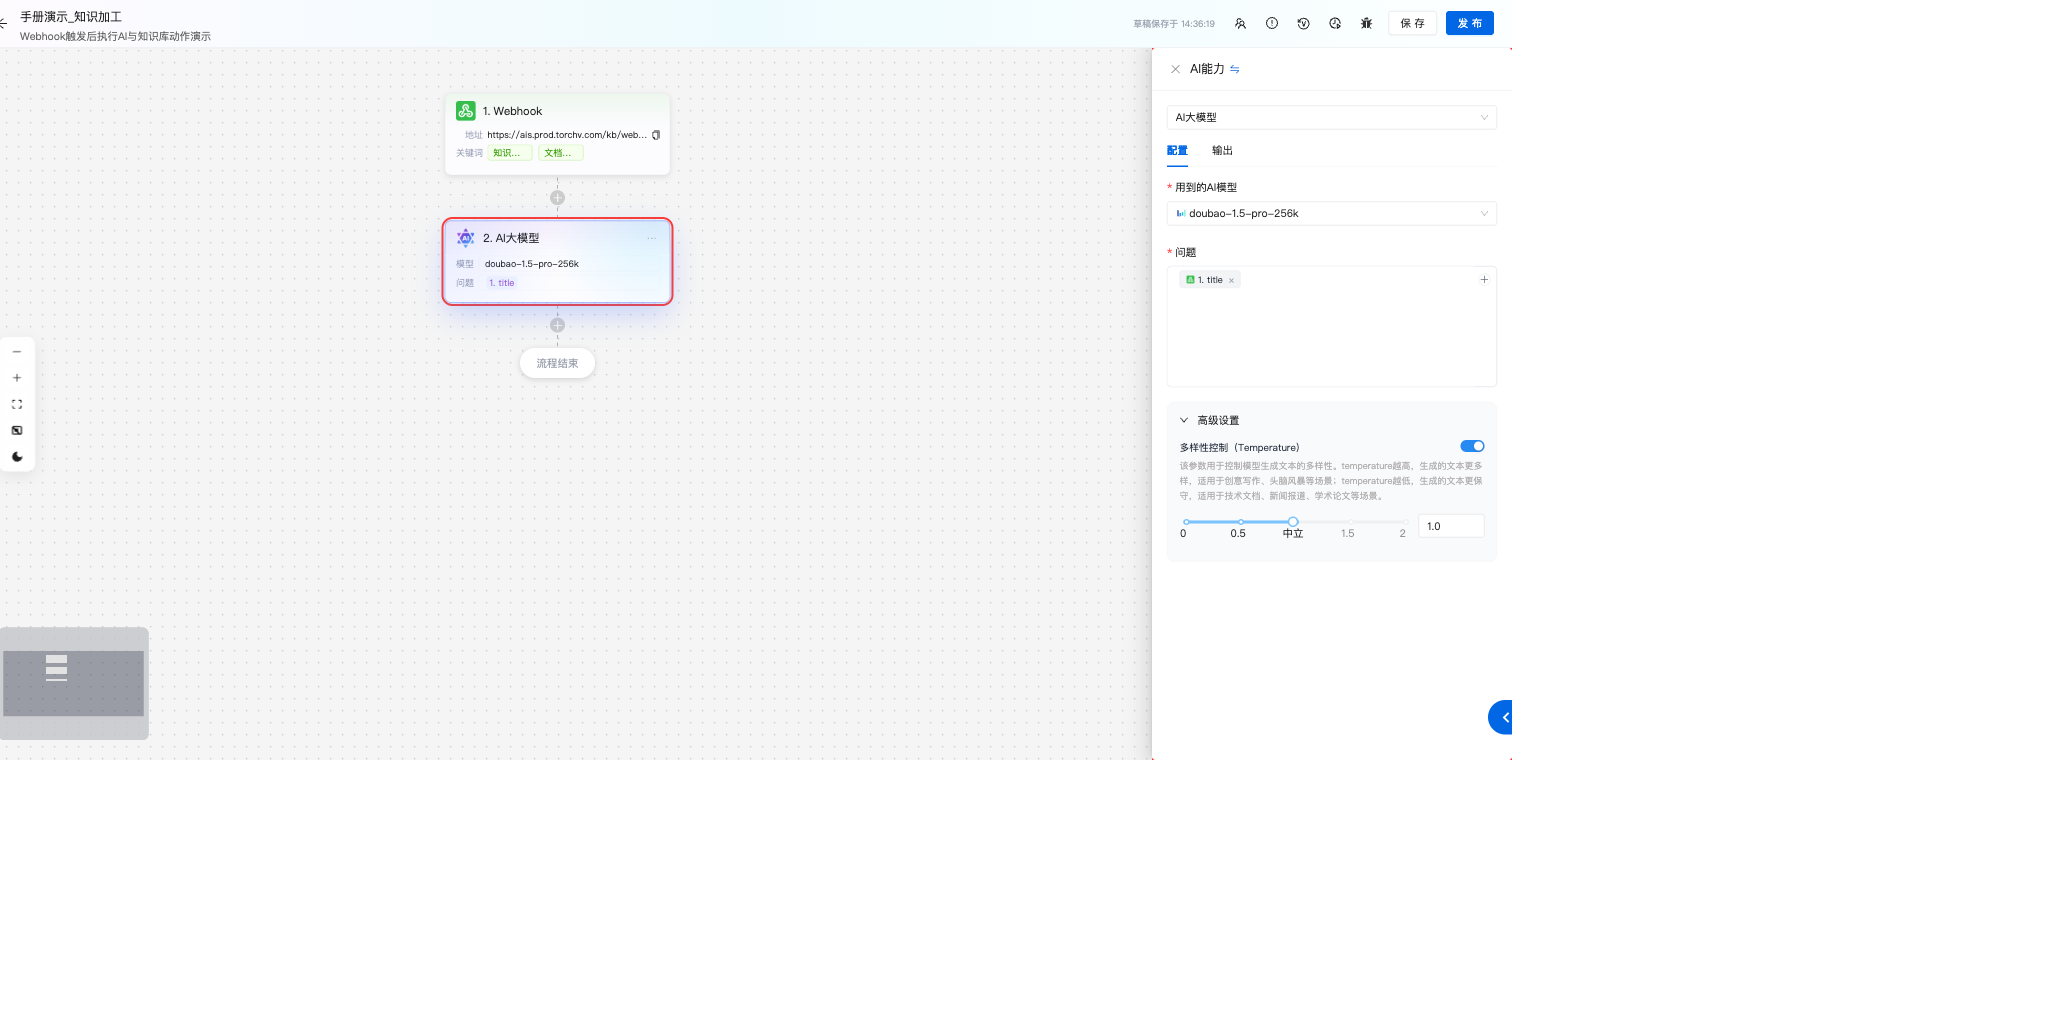Open the doubao-1.5-pro-256k model dropdown
The width and height of the screenshot is (2046, 1014).
click(1331, 213)
